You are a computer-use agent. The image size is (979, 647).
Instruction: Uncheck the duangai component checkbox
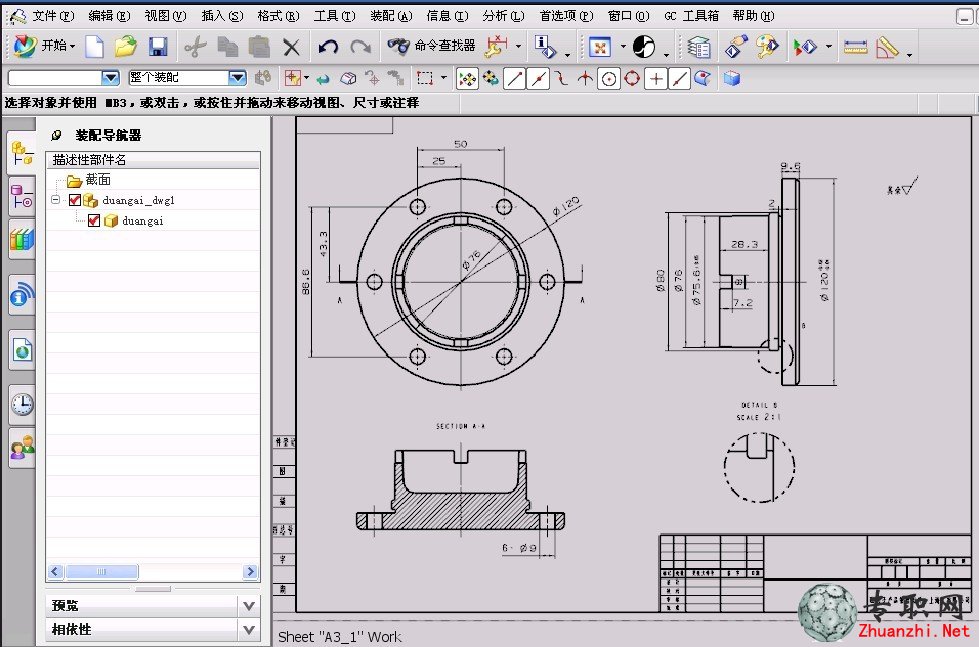pyautogui.click(x=94, y=220)
